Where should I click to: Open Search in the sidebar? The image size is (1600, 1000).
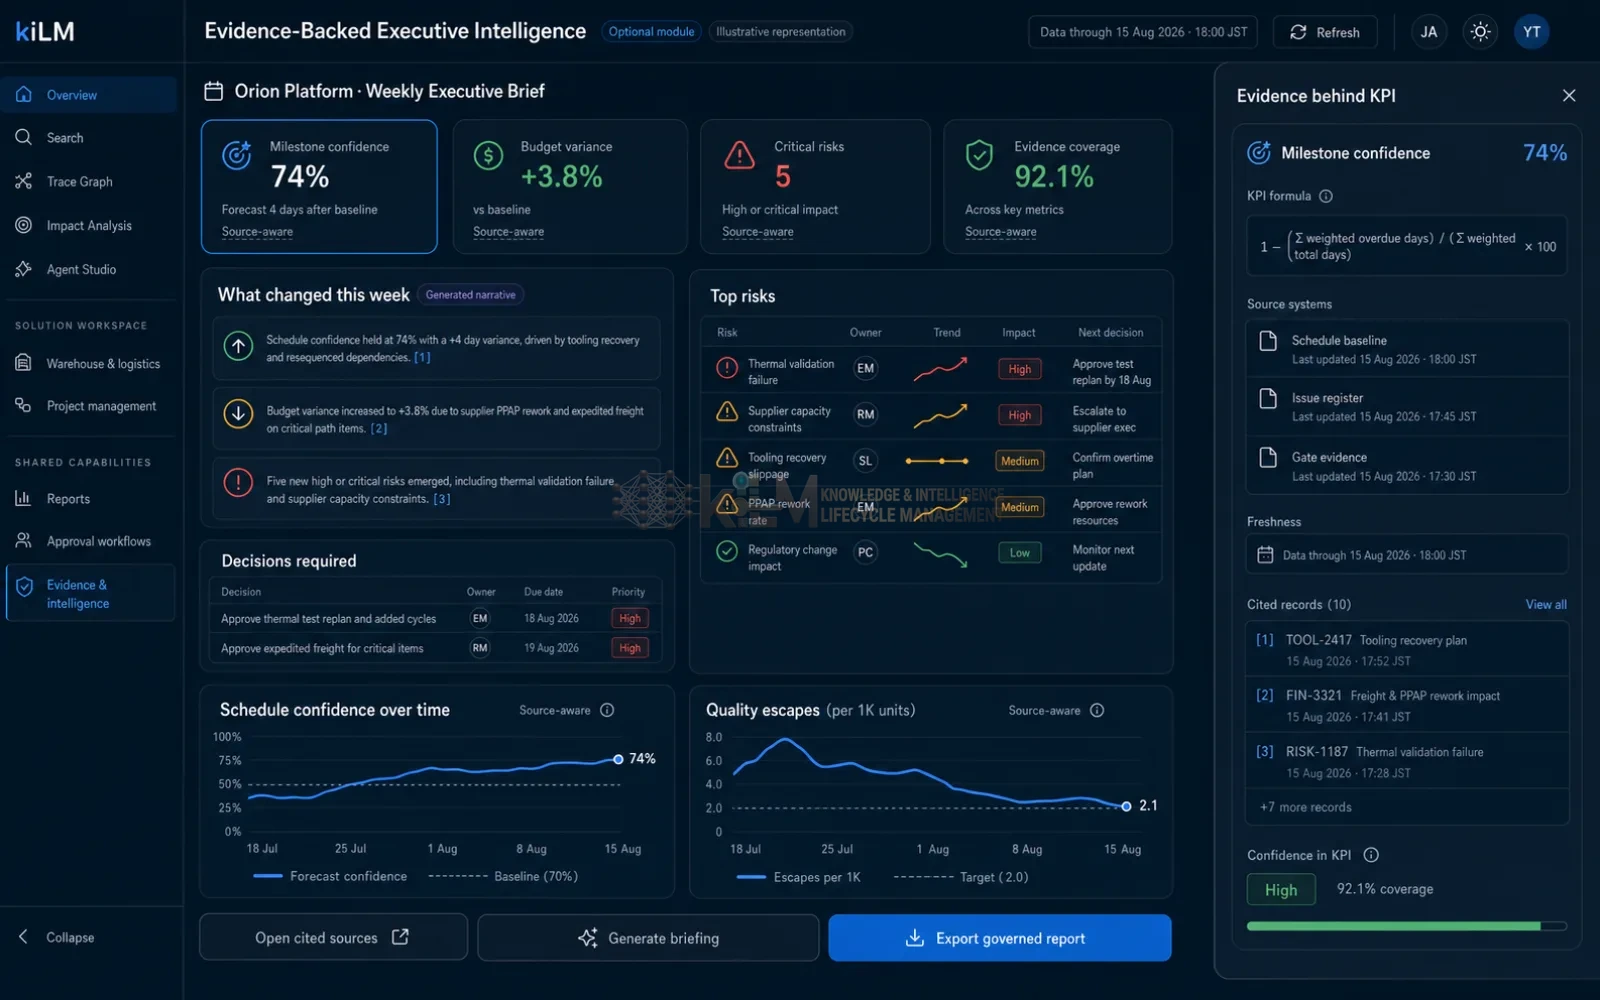tap(90, 138)
